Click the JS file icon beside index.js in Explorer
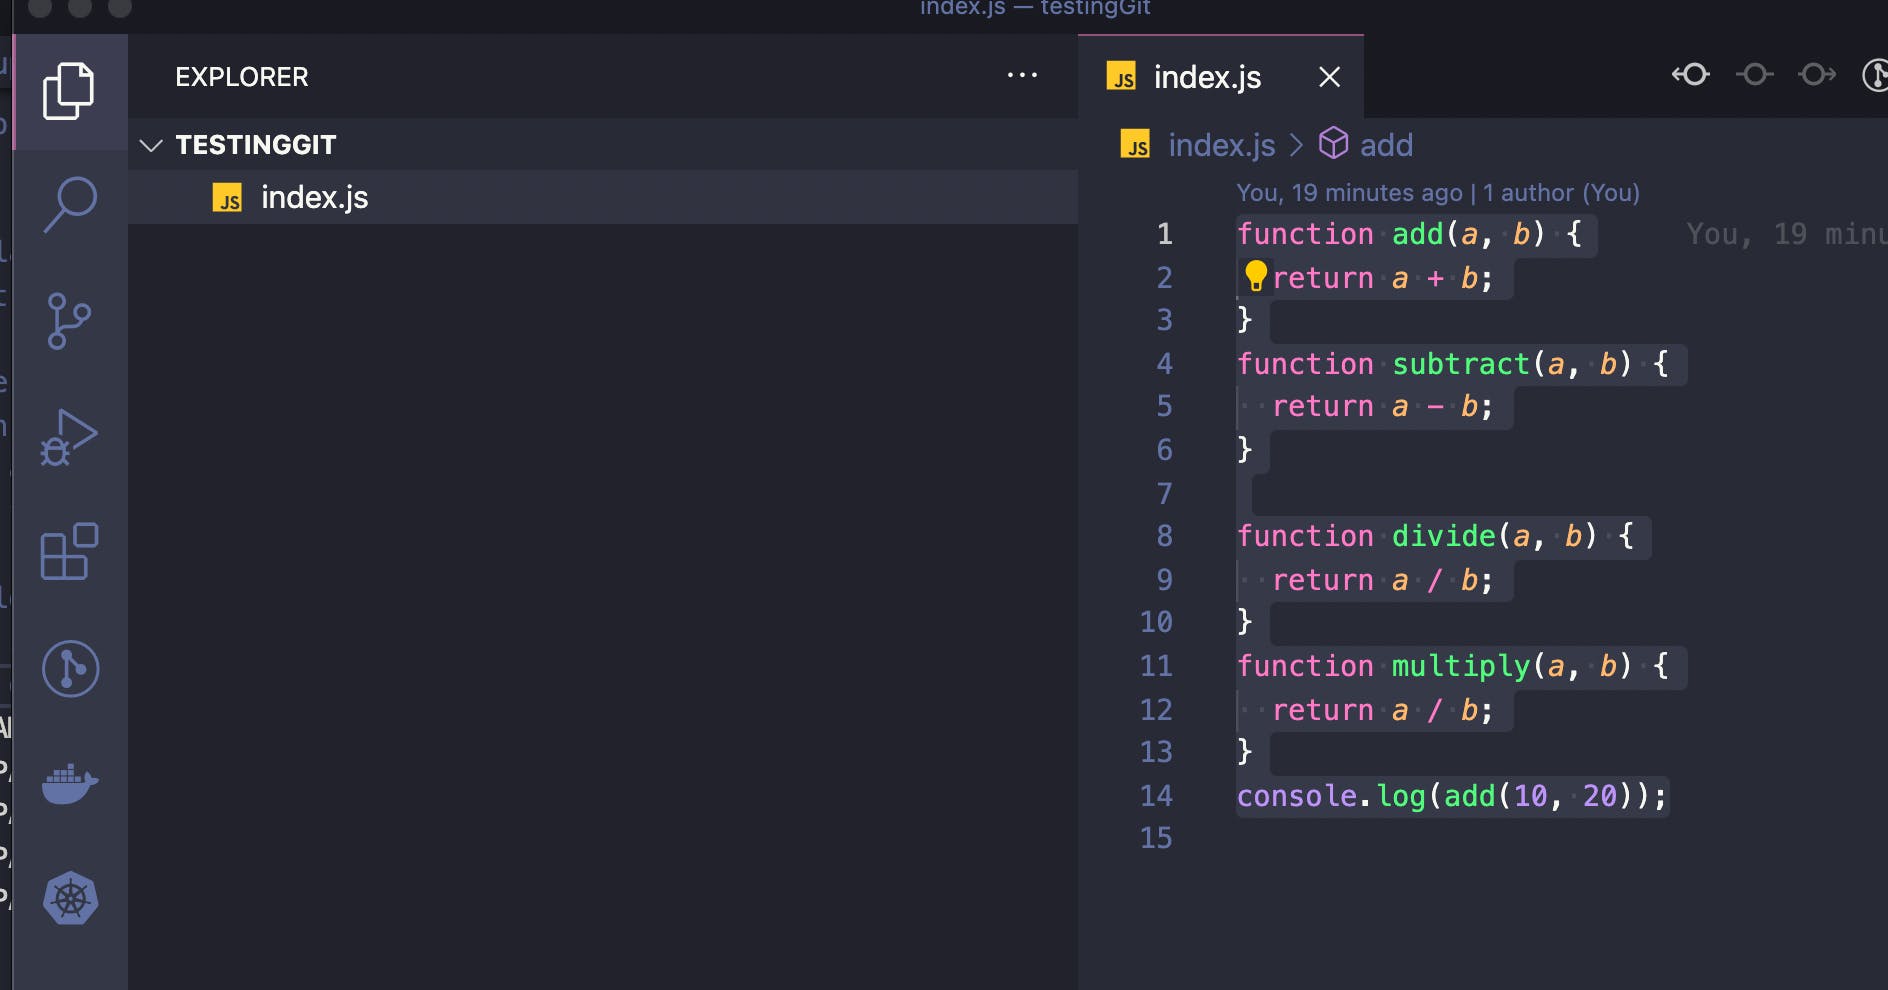 pyautogui.click(x=227, y=198)
